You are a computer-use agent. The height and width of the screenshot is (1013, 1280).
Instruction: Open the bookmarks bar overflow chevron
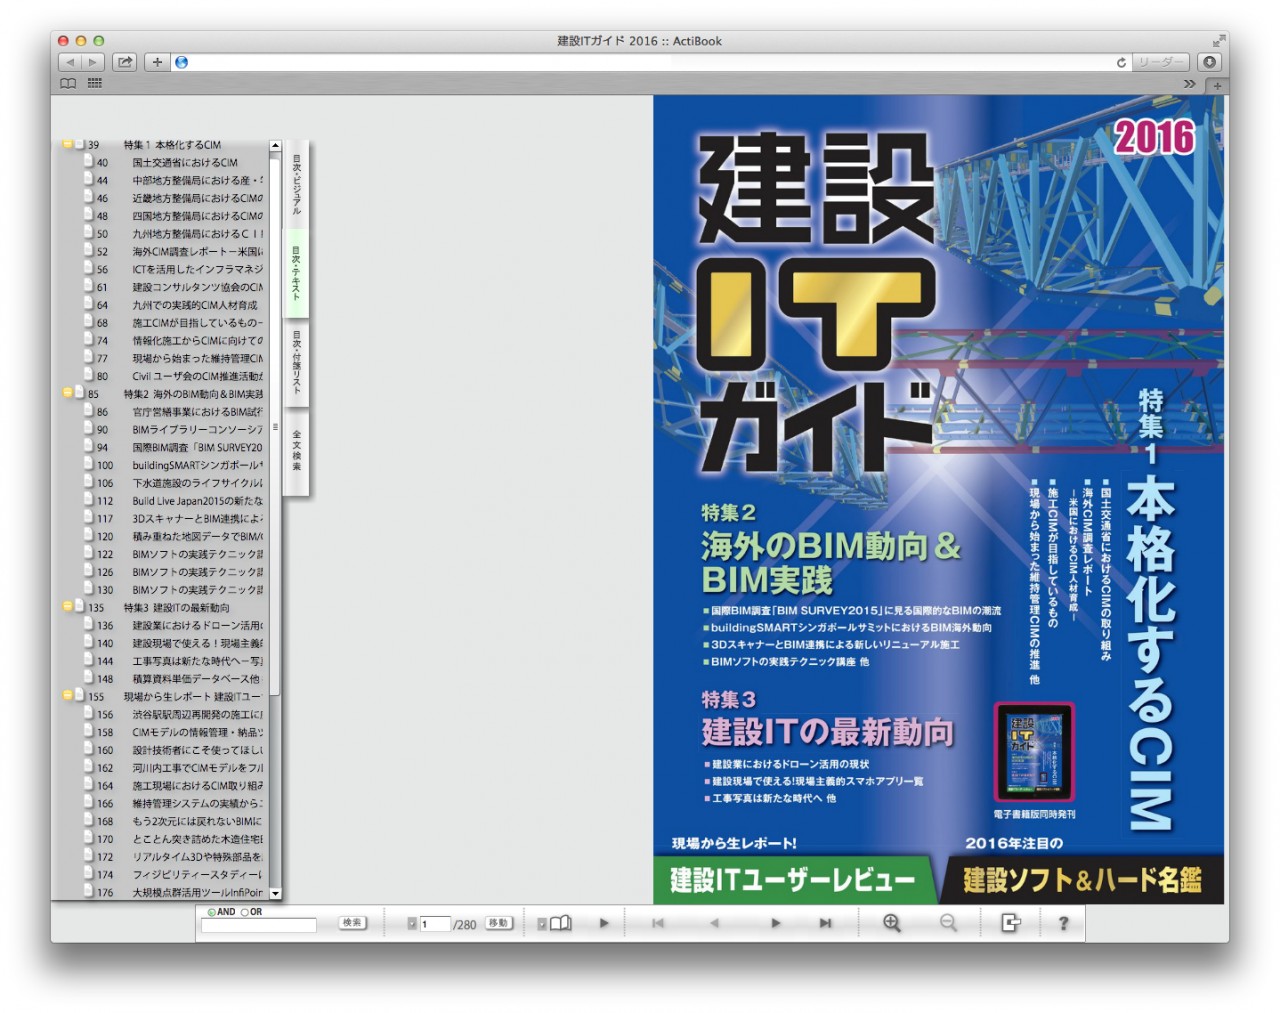point(1189,84)
